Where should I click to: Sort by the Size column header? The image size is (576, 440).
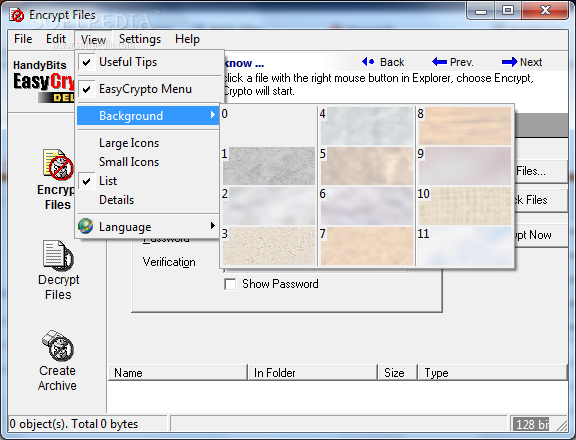[397, 372]
